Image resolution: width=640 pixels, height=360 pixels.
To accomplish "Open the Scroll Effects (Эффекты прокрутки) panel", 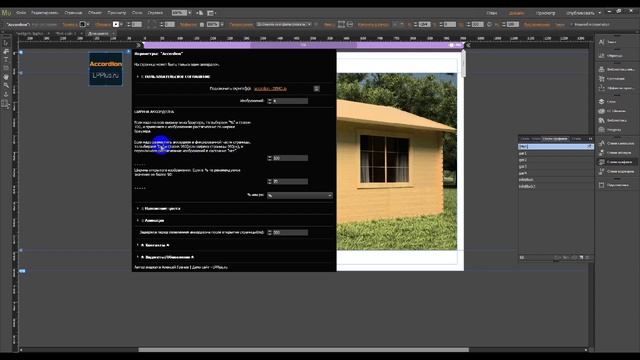I will click(x=616, y=88).
